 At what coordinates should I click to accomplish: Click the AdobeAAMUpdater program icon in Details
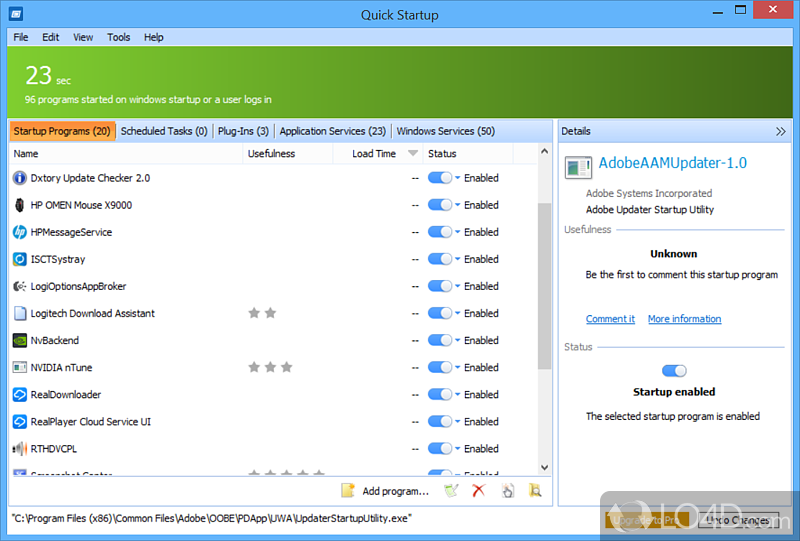pyautogui.click(x=578, y=167)
